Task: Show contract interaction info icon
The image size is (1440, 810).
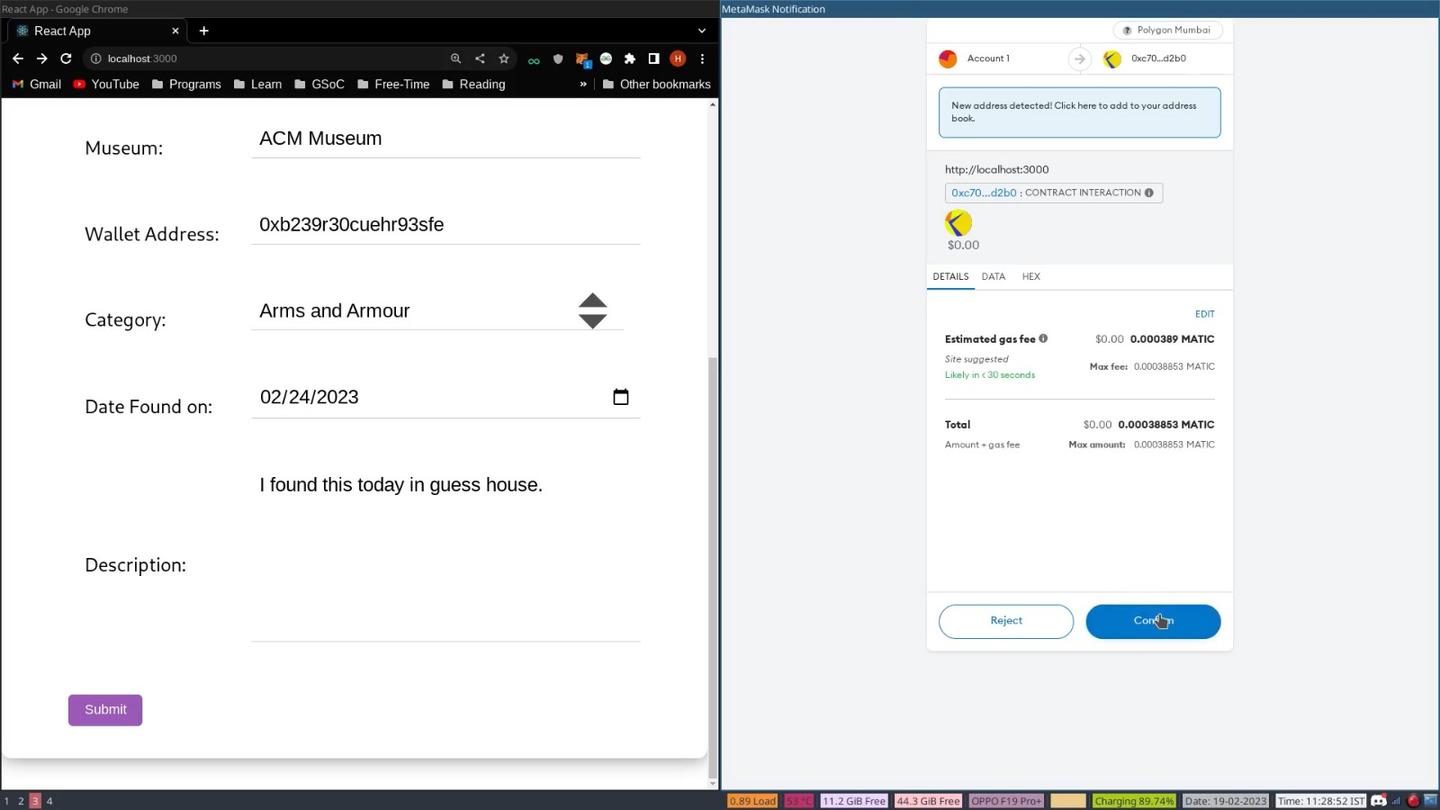Action: (1148, 193)
